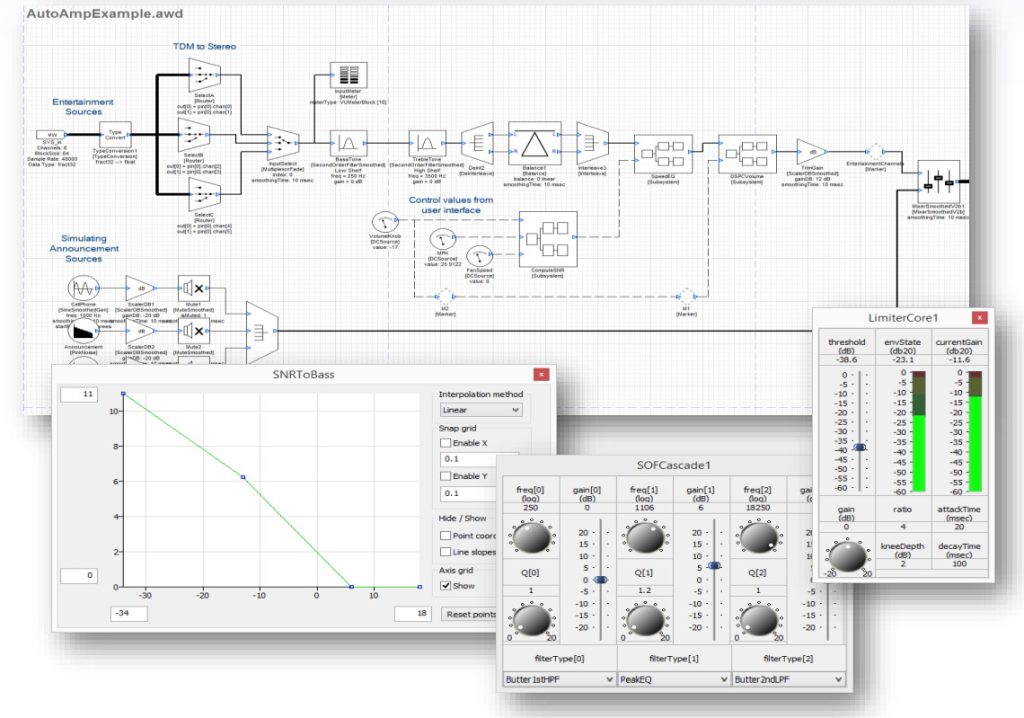The width and height of the screenshot is (1024, 718).
Task: Click the CellPhone sine generator block
Action: tap(84, 289)
